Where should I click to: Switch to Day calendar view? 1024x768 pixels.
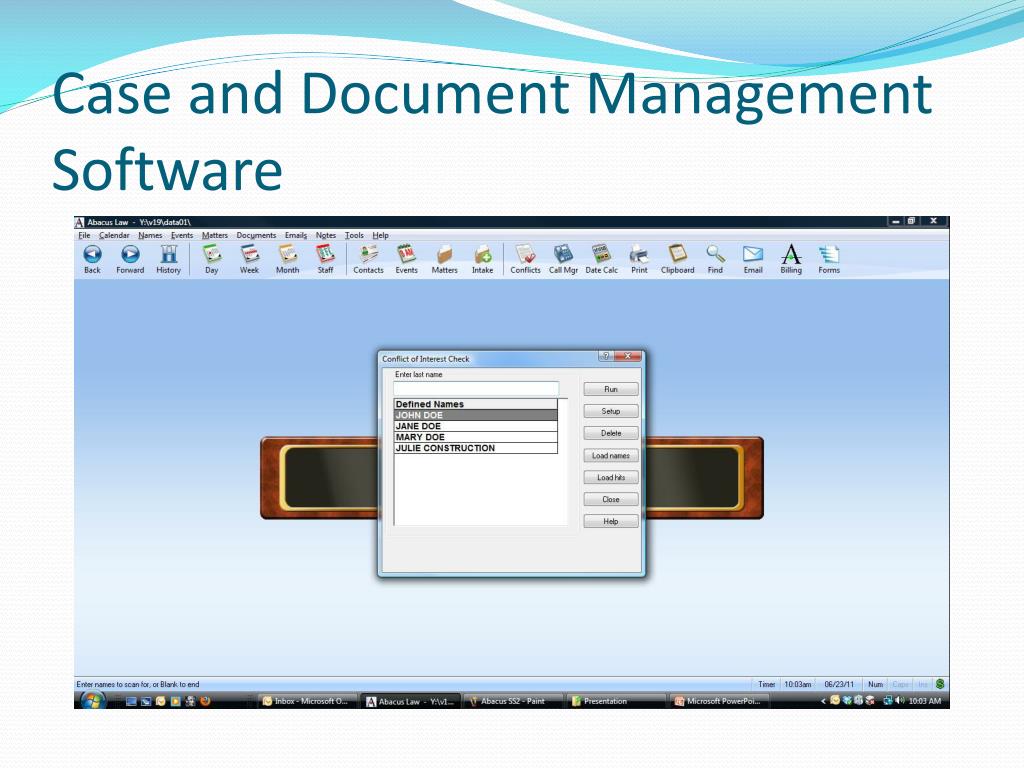(212, 259)
